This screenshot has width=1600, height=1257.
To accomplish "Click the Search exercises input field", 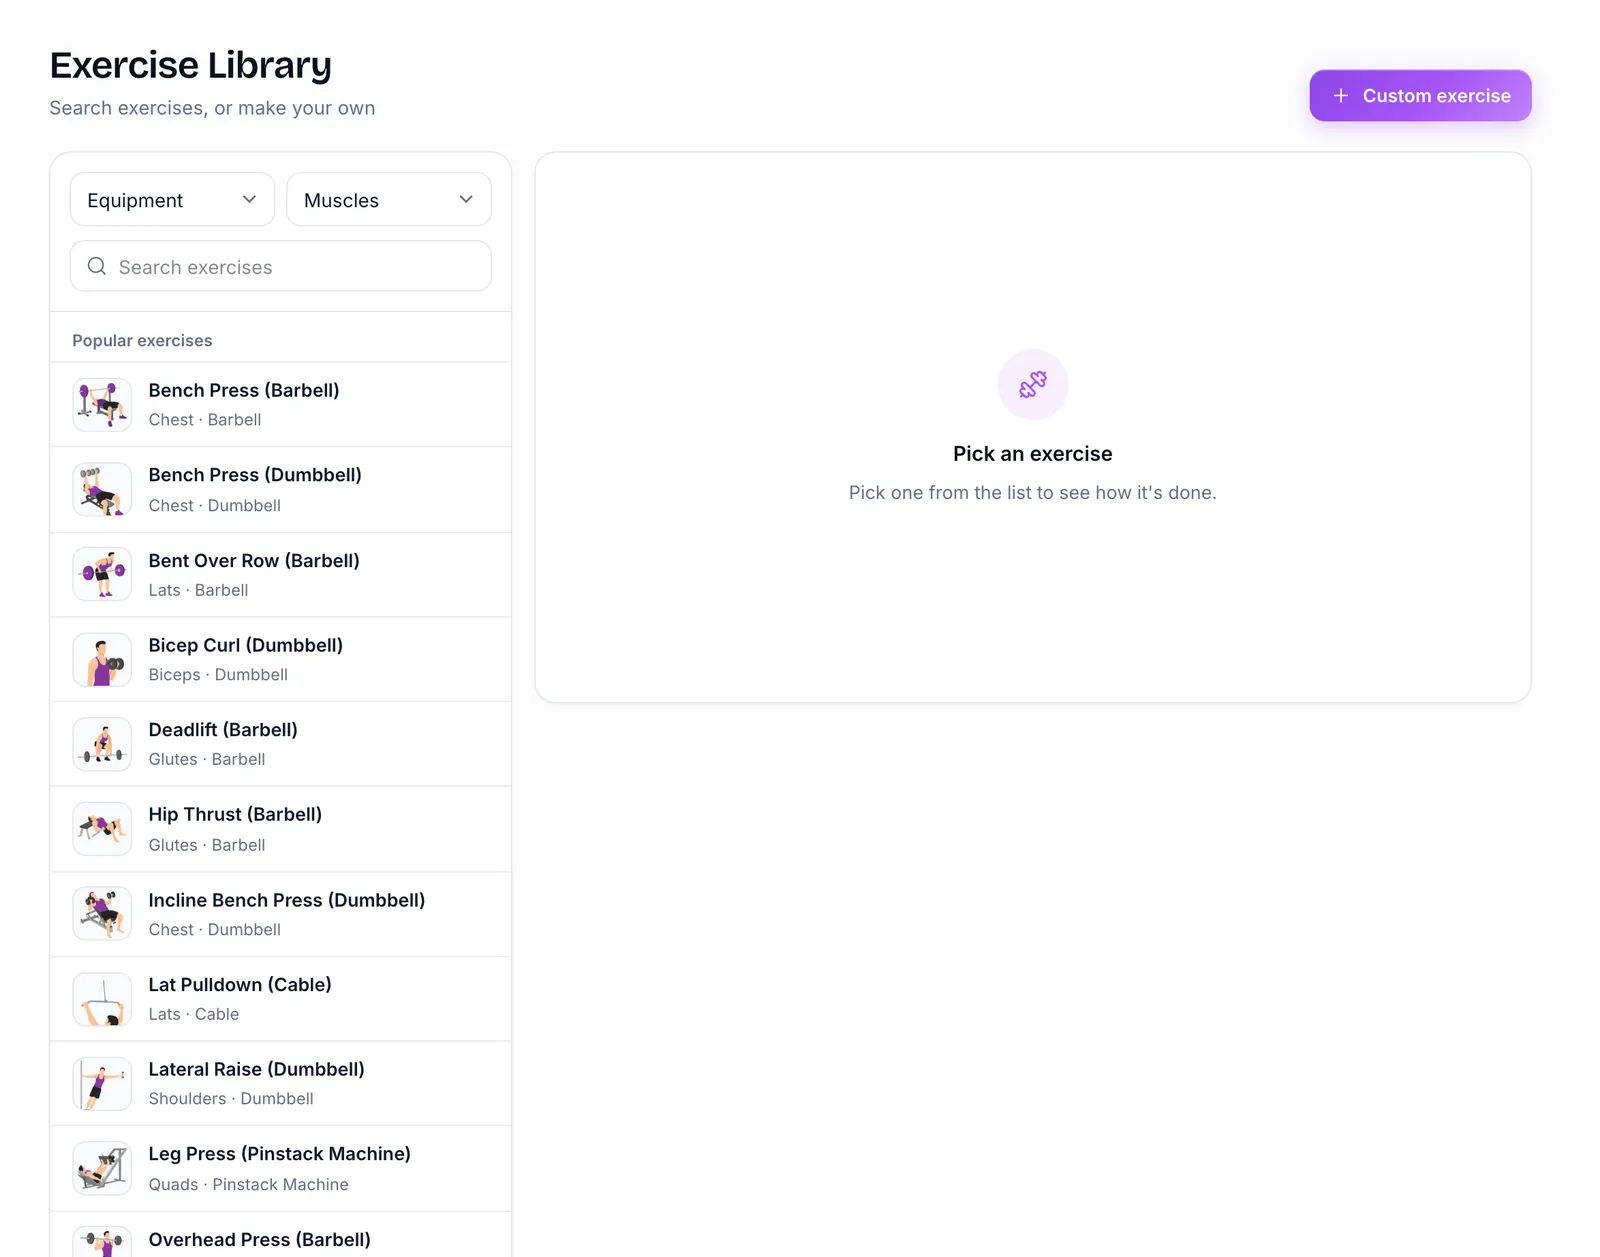I will [x=280, y=266].
